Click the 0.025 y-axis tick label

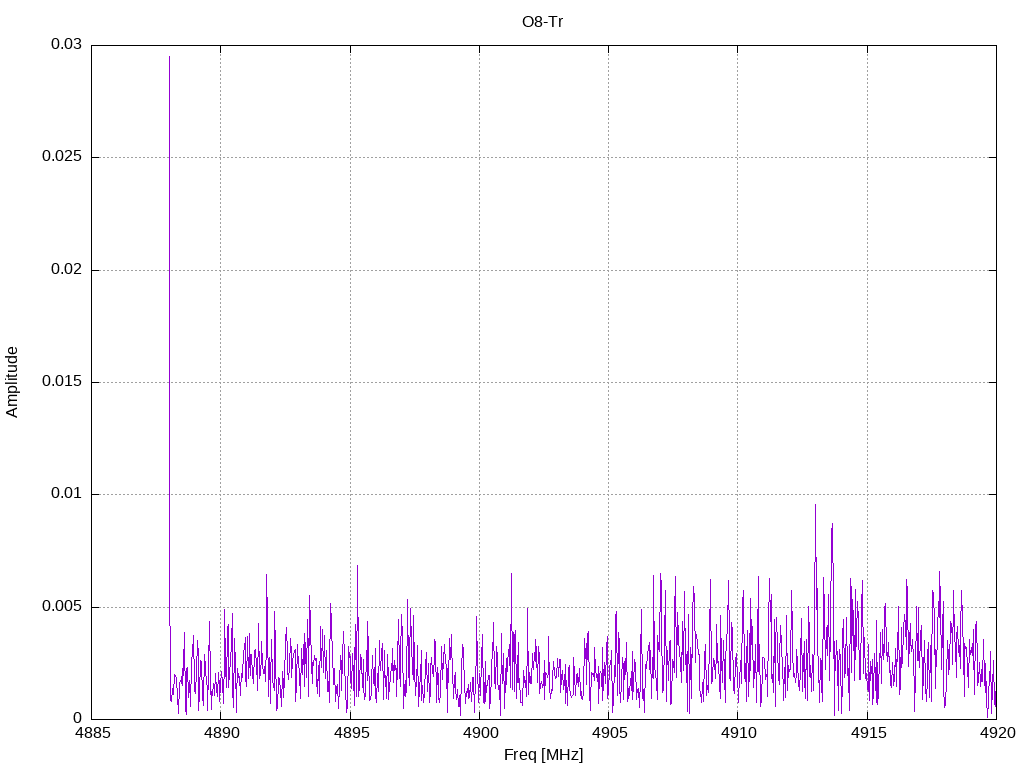click(x=62, y=156)
